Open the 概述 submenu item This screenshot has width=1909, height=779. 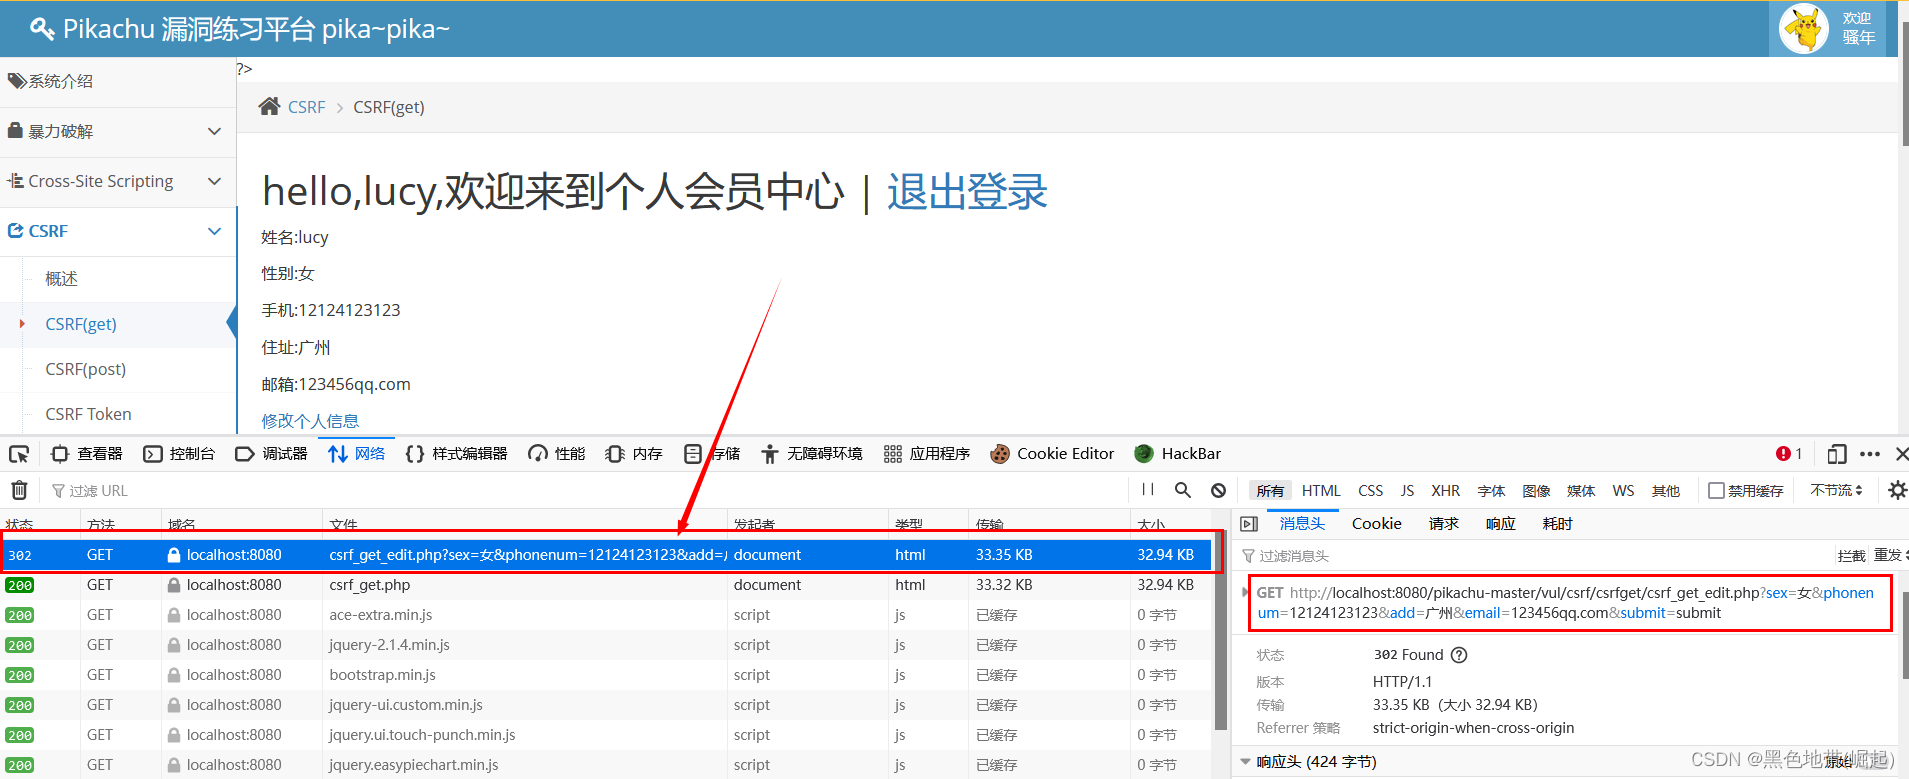(61, 279)
